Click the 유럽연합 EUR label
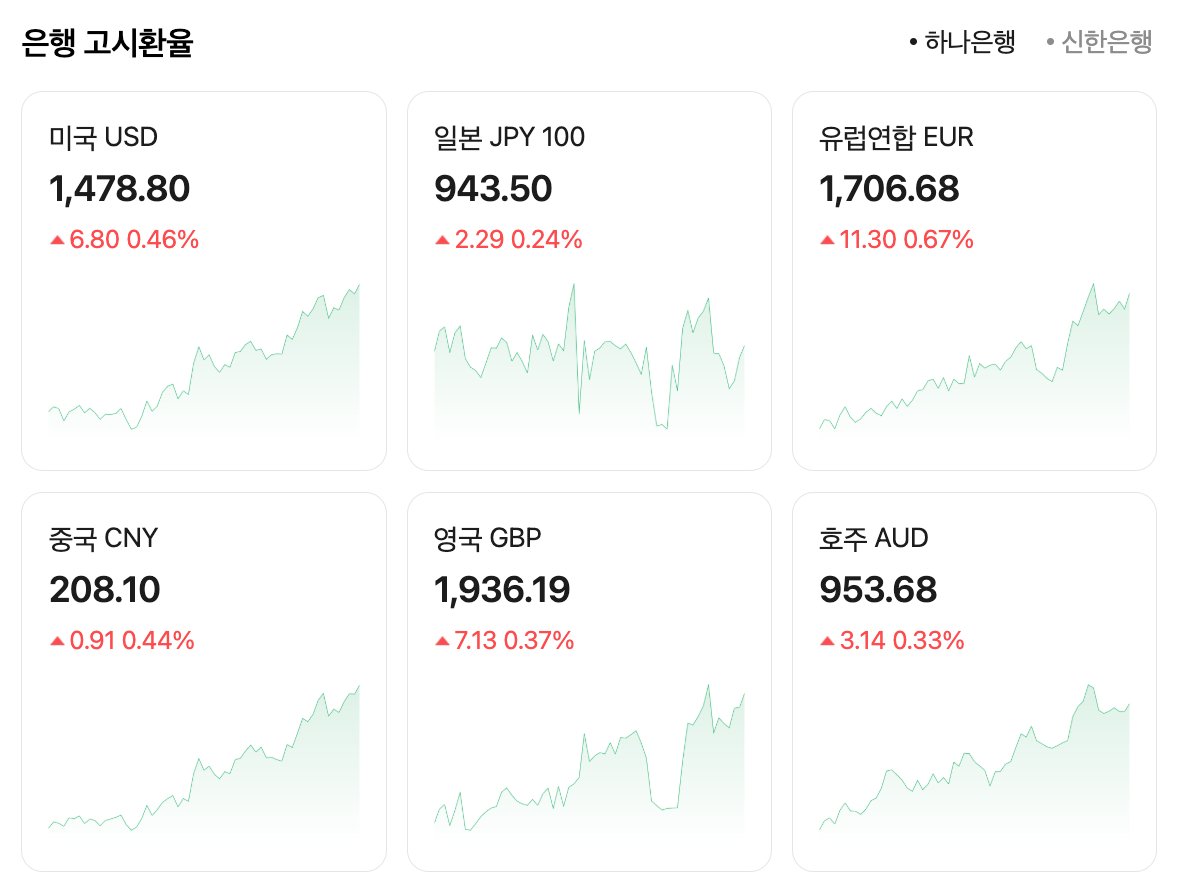 tap(895, 137)
